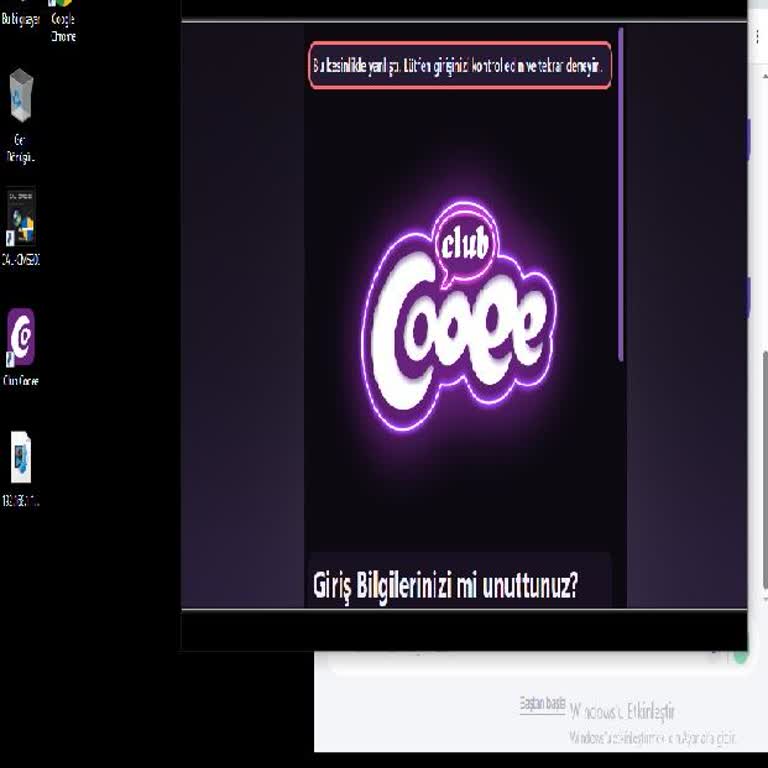Click the 'Giriş Bilgilerinizi mi unuttunuz?' link
Image resolution: width=768 pixels, height=768 pixels.
click(x=445, y=585)
